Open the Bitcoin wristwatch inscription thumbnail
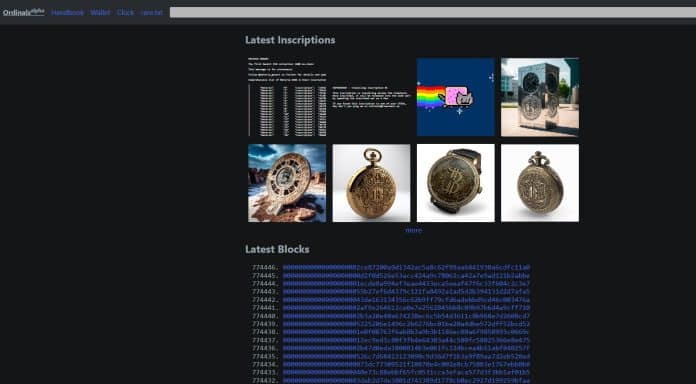The height and width of the screenshot is (384, 696). [x=455, y=183]
